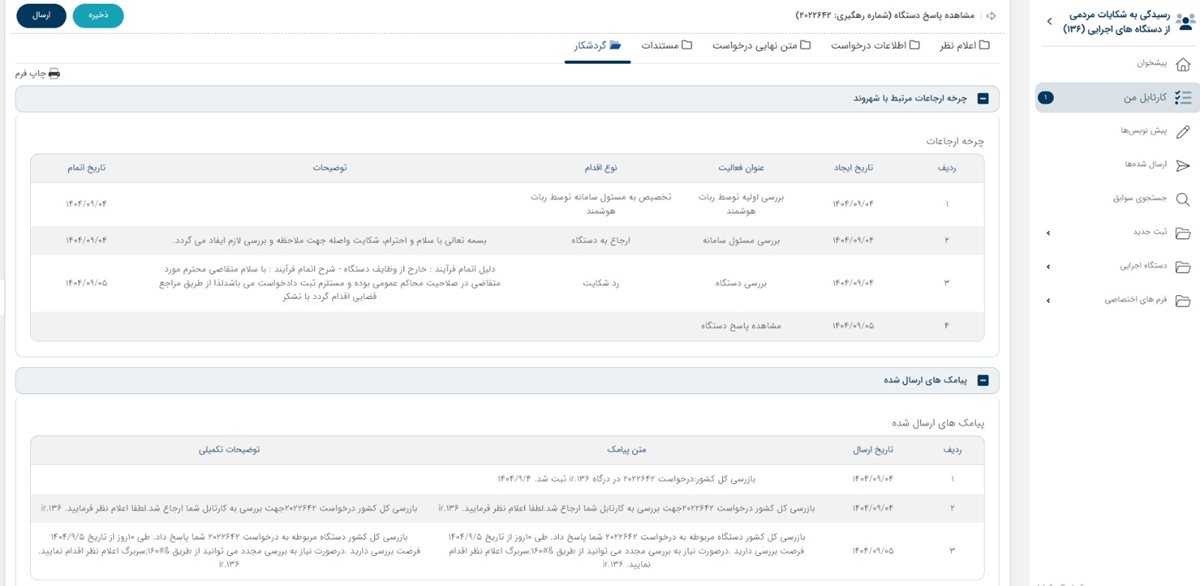
Task: Switch to the اعلام نظر tab
Action: coord(965,46)
